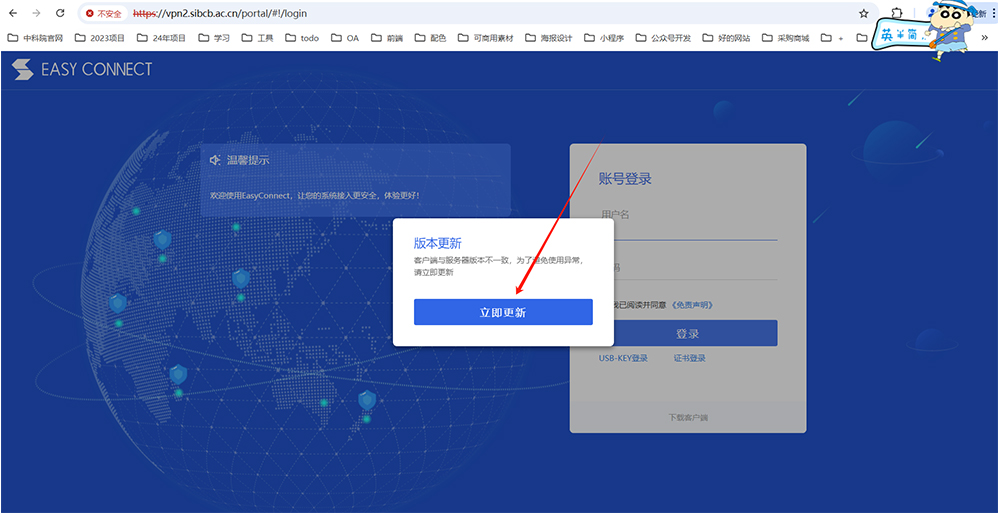Viewport: 1000px width, 513px height.
Task: Expand the bookmarks overflow chevron
Action: (x=984, y=38)
